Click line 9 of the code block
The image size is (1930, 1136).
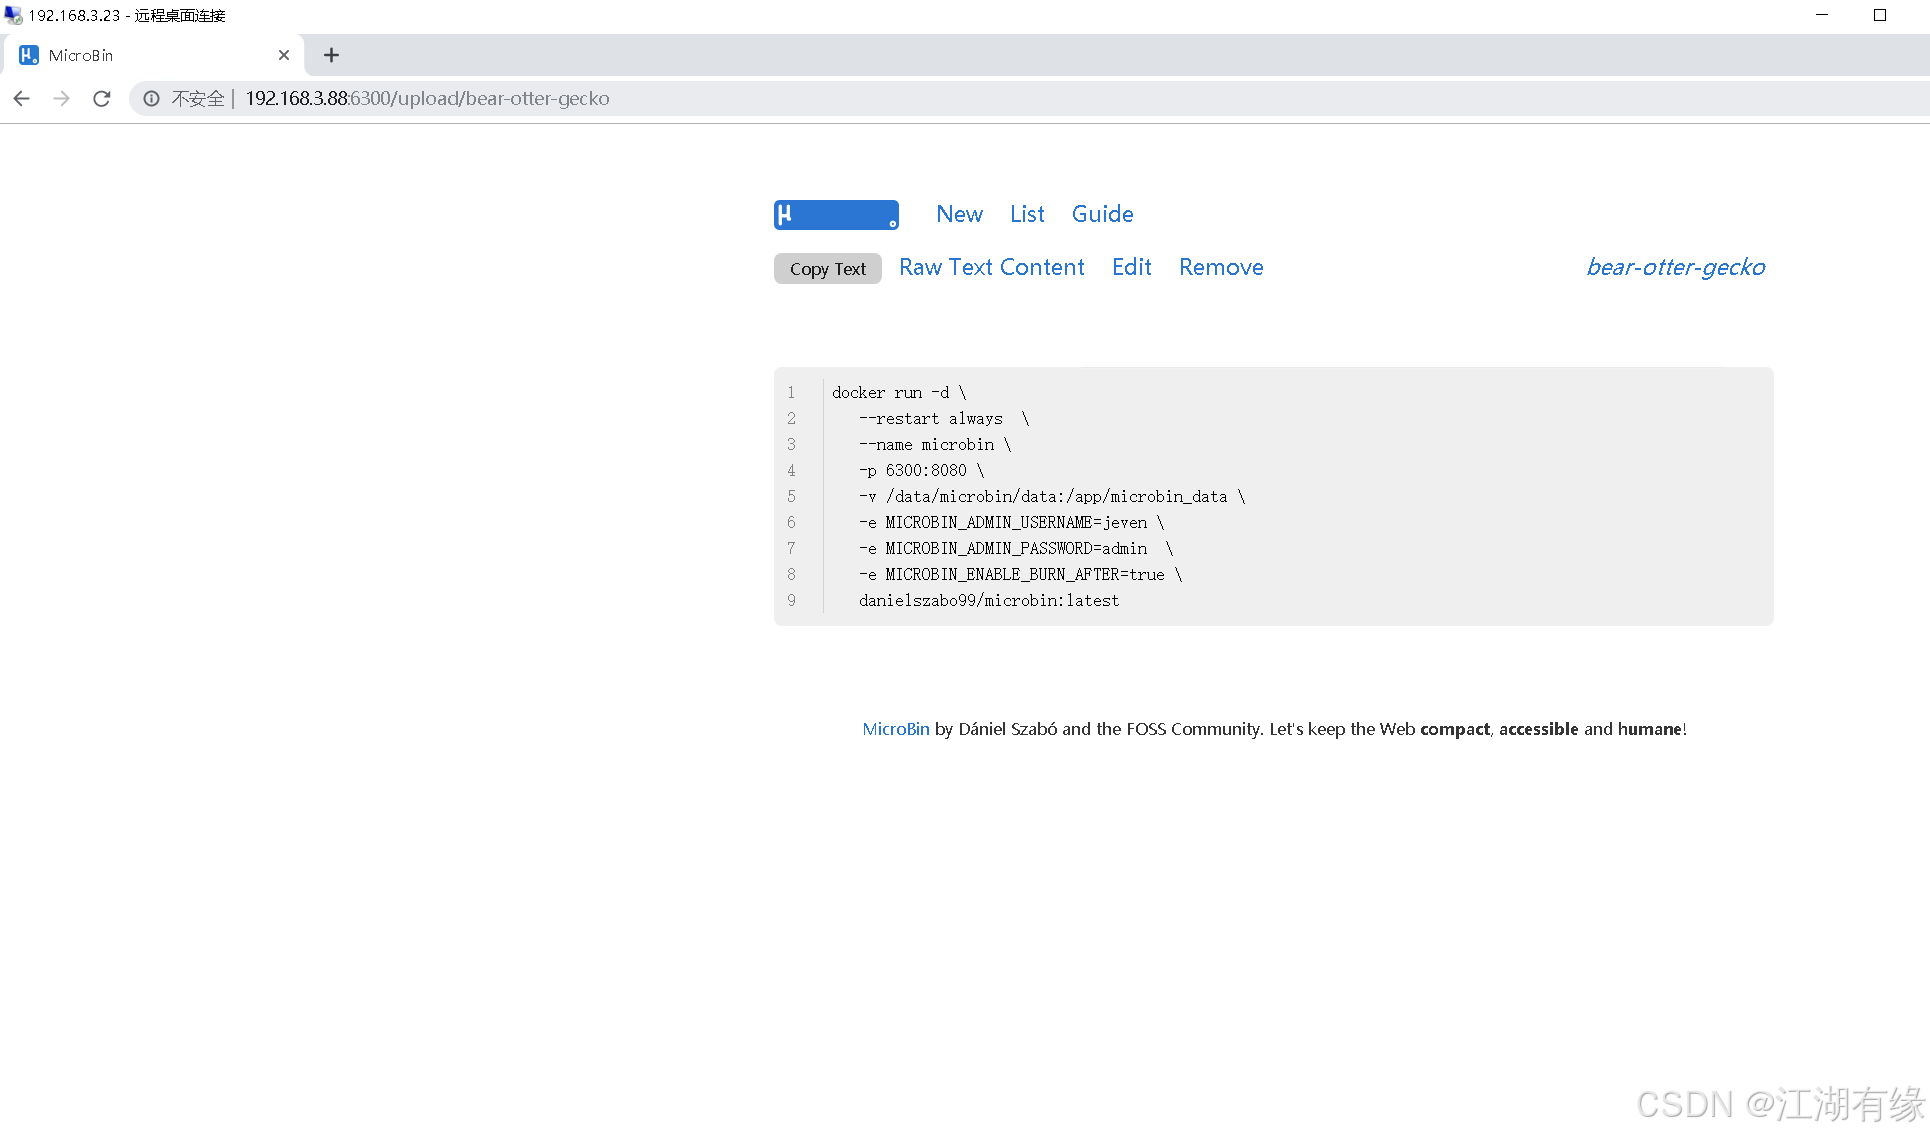click(988, 600)
